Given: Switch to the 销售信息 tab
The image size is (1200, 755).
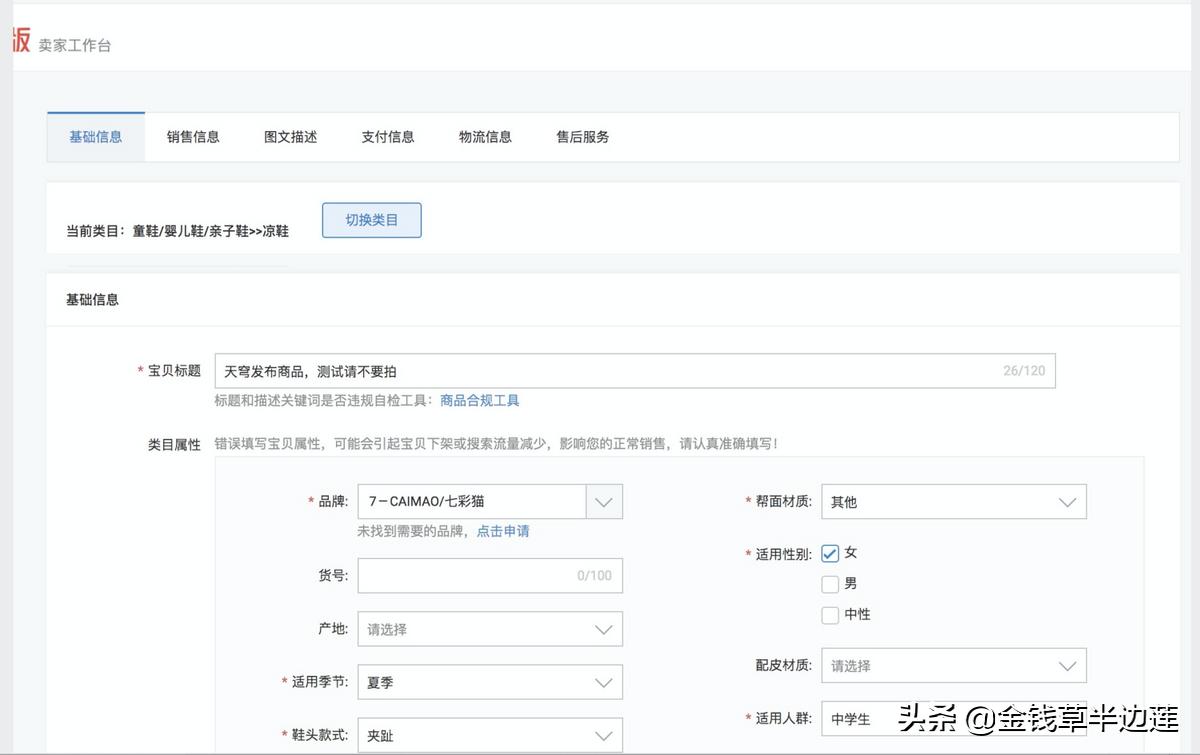Looking at the screenshot, I should 192,137.
